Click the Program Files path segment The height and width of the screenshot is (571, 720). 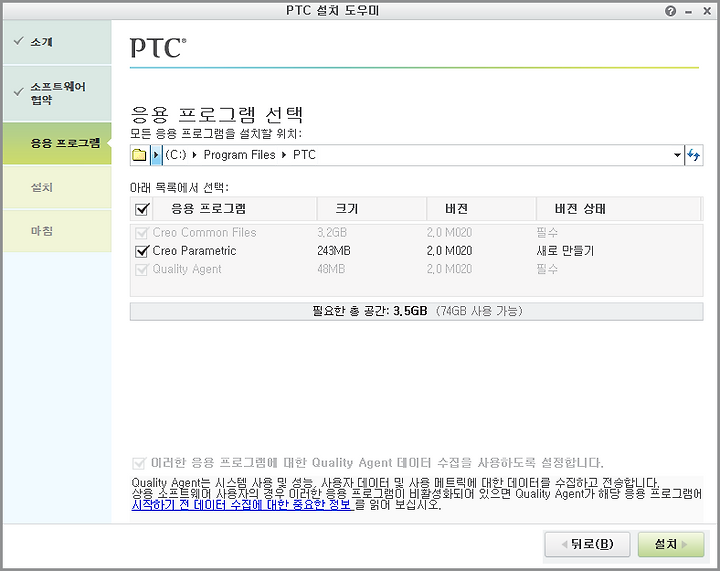[239, 155]
